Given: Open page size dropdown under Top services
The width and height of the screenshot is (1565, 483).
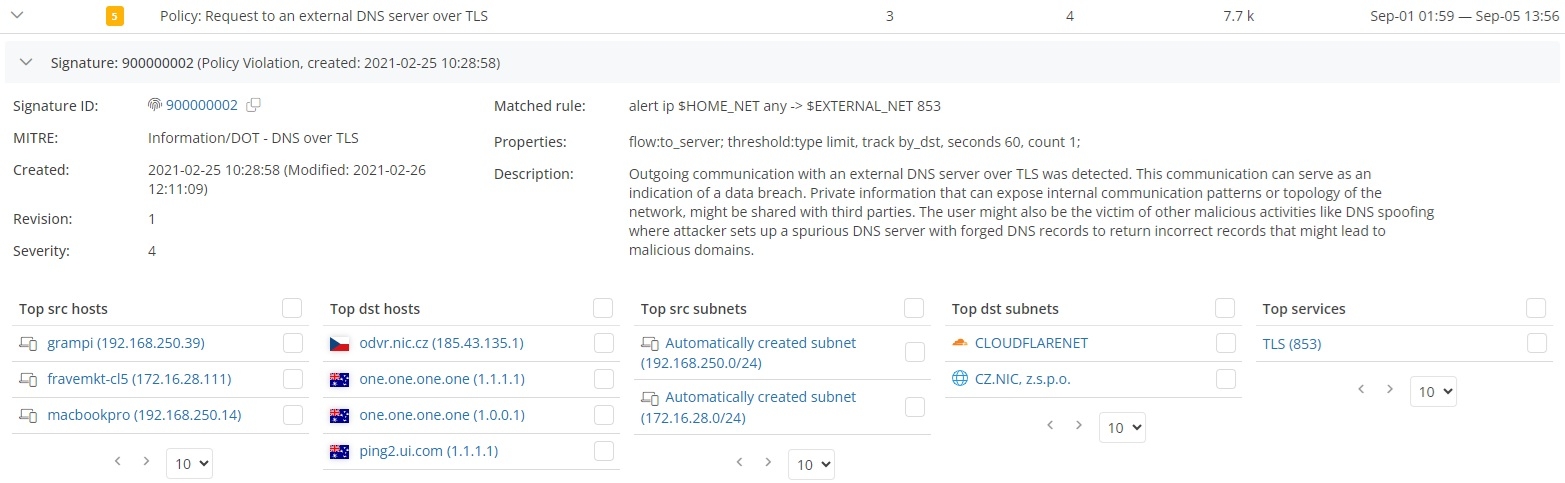Looking at the screenshot, I should (x=1433, y=391).
